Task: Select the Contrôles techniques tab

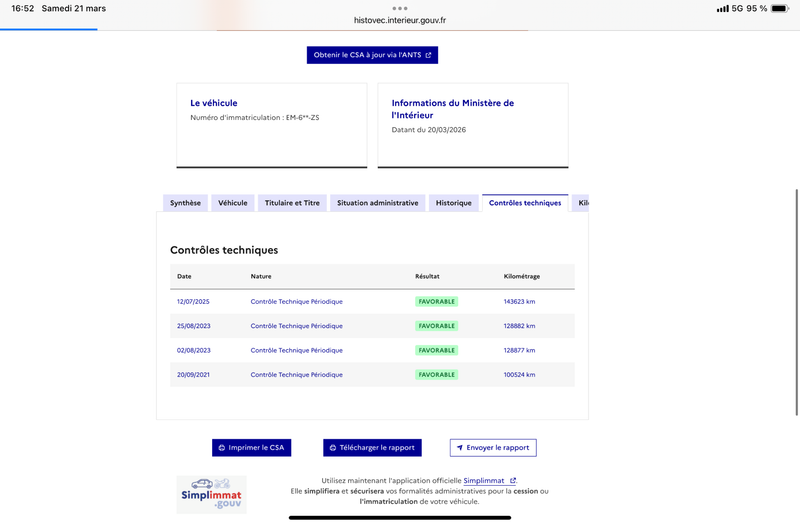Action: pyautogui.click(x=525, y=203)
